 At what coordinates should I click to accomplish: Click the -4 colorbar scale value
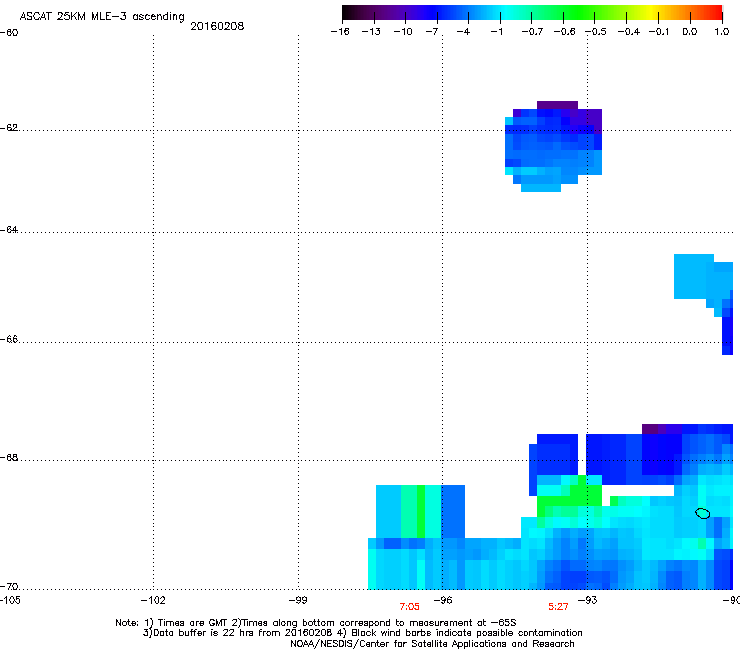point(463,32)
